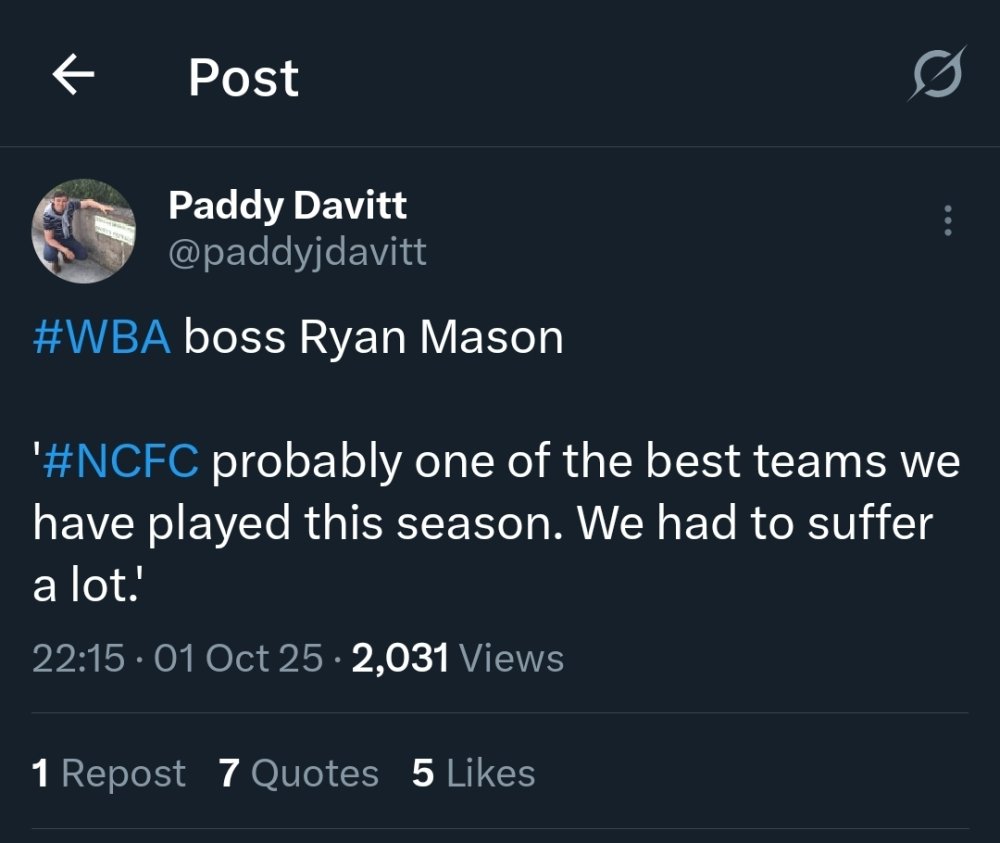Open the #NCFC hashtag

click(x=123, y=461)
